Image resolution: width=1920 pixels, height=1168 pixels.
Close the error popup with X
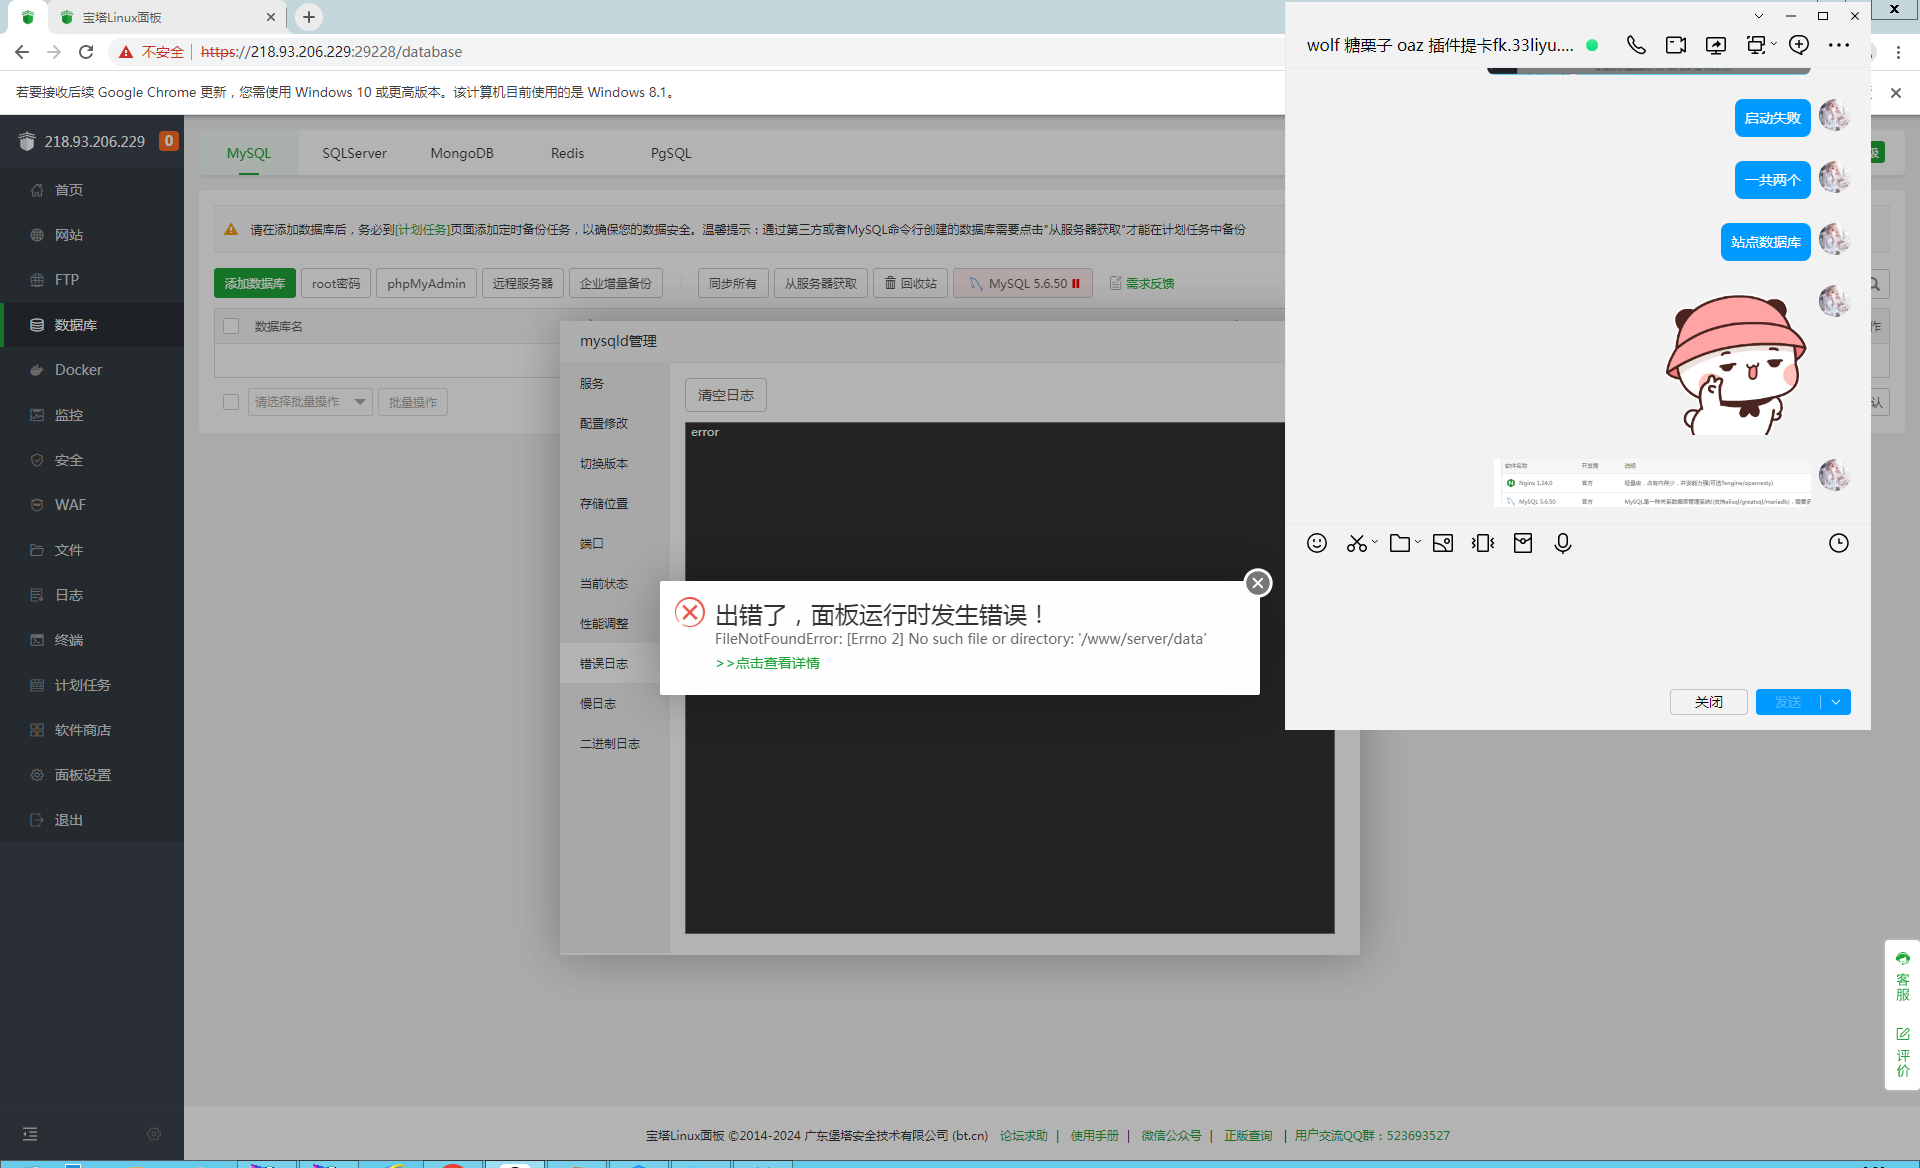[x=1258, y=583]
